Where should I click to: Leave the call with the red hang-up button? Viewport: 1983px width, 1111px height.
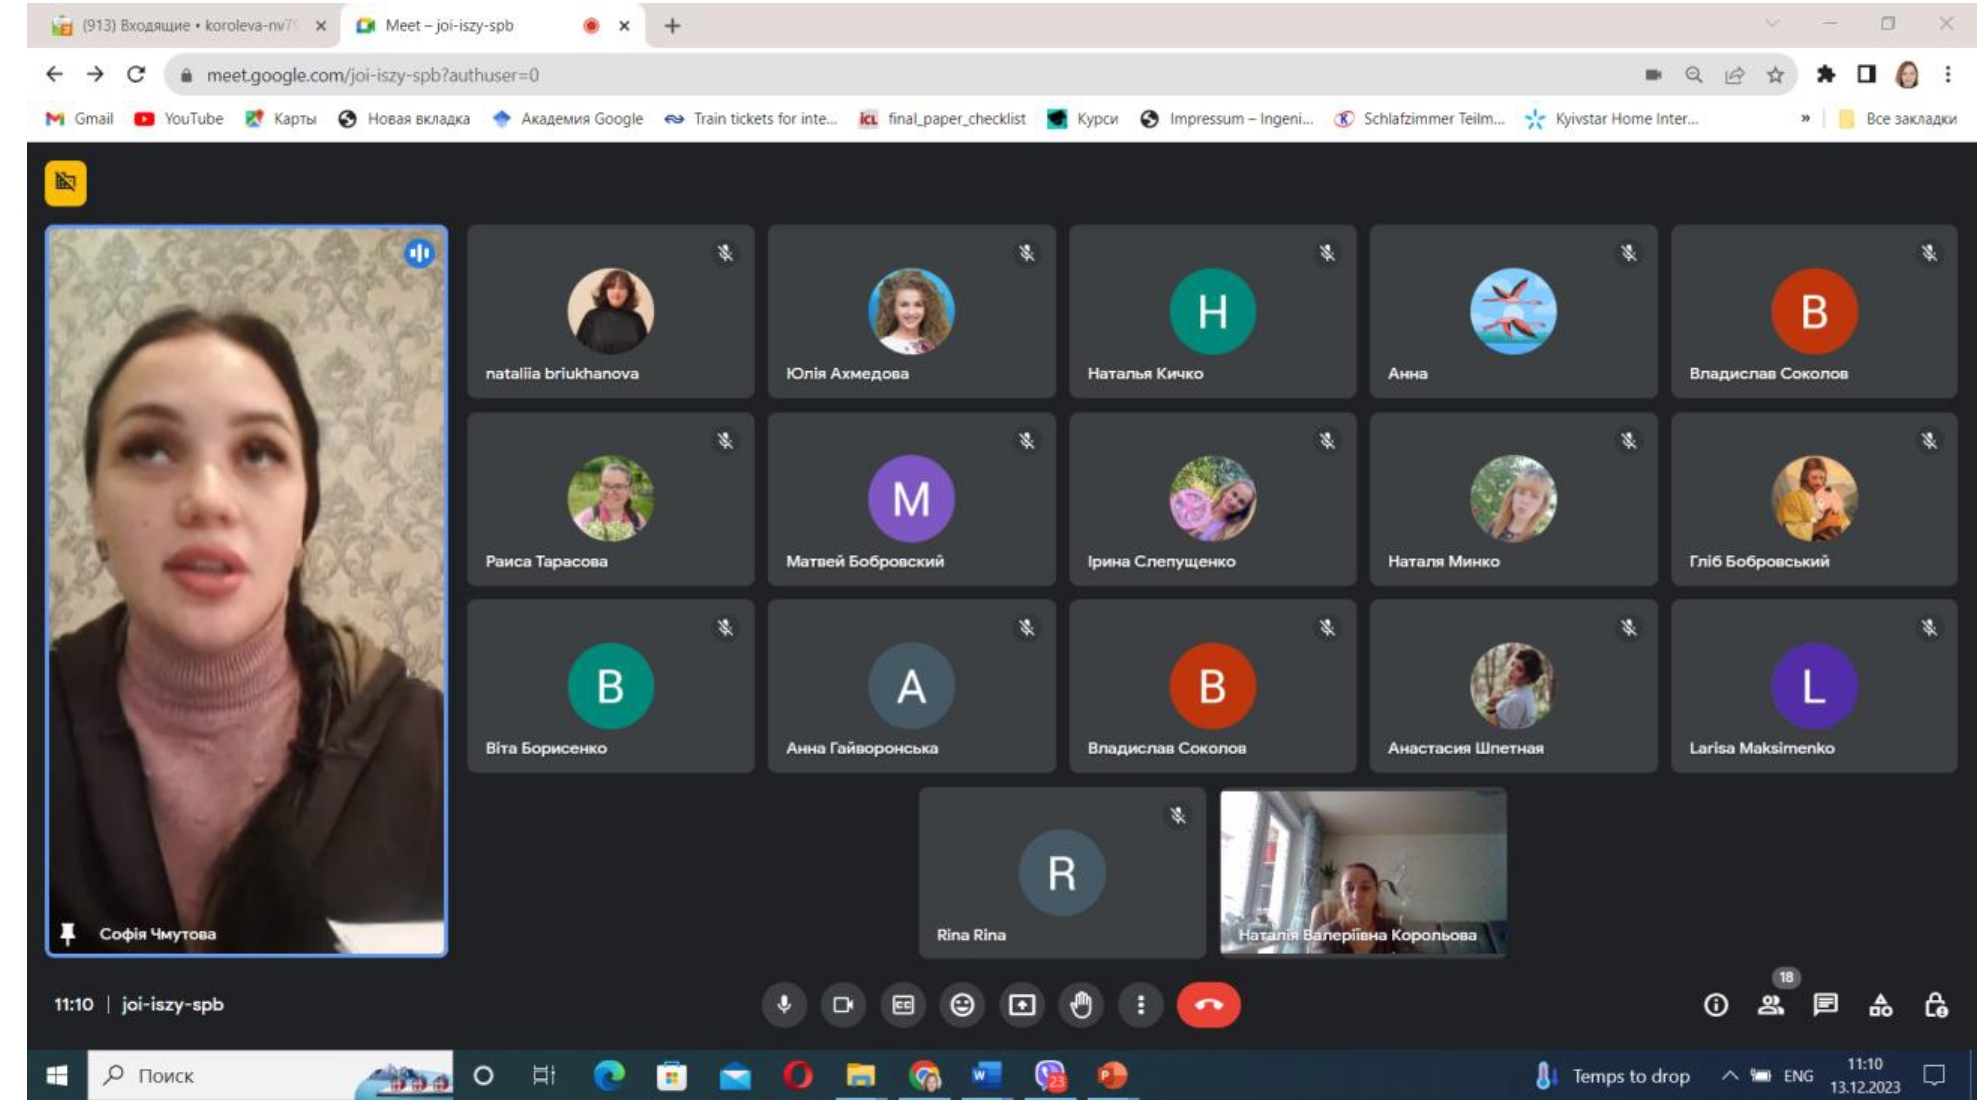1209,1005
